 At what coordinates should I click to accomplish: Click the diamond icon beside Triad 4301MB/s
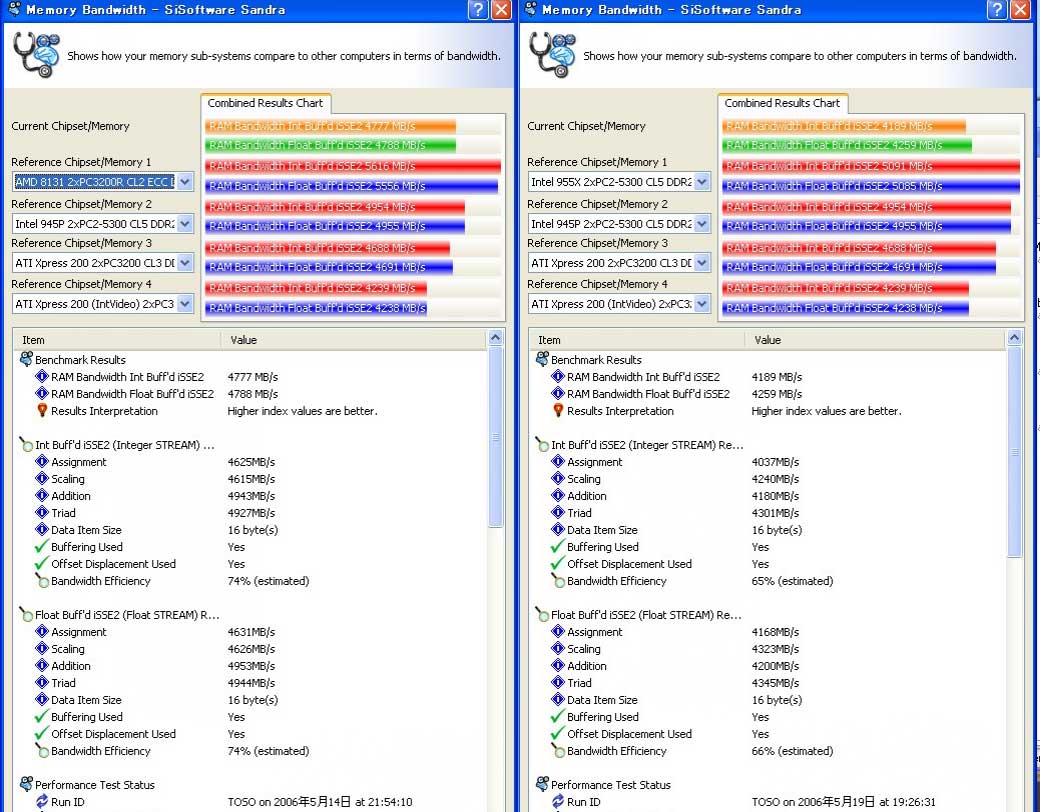(x=558, y=513)
